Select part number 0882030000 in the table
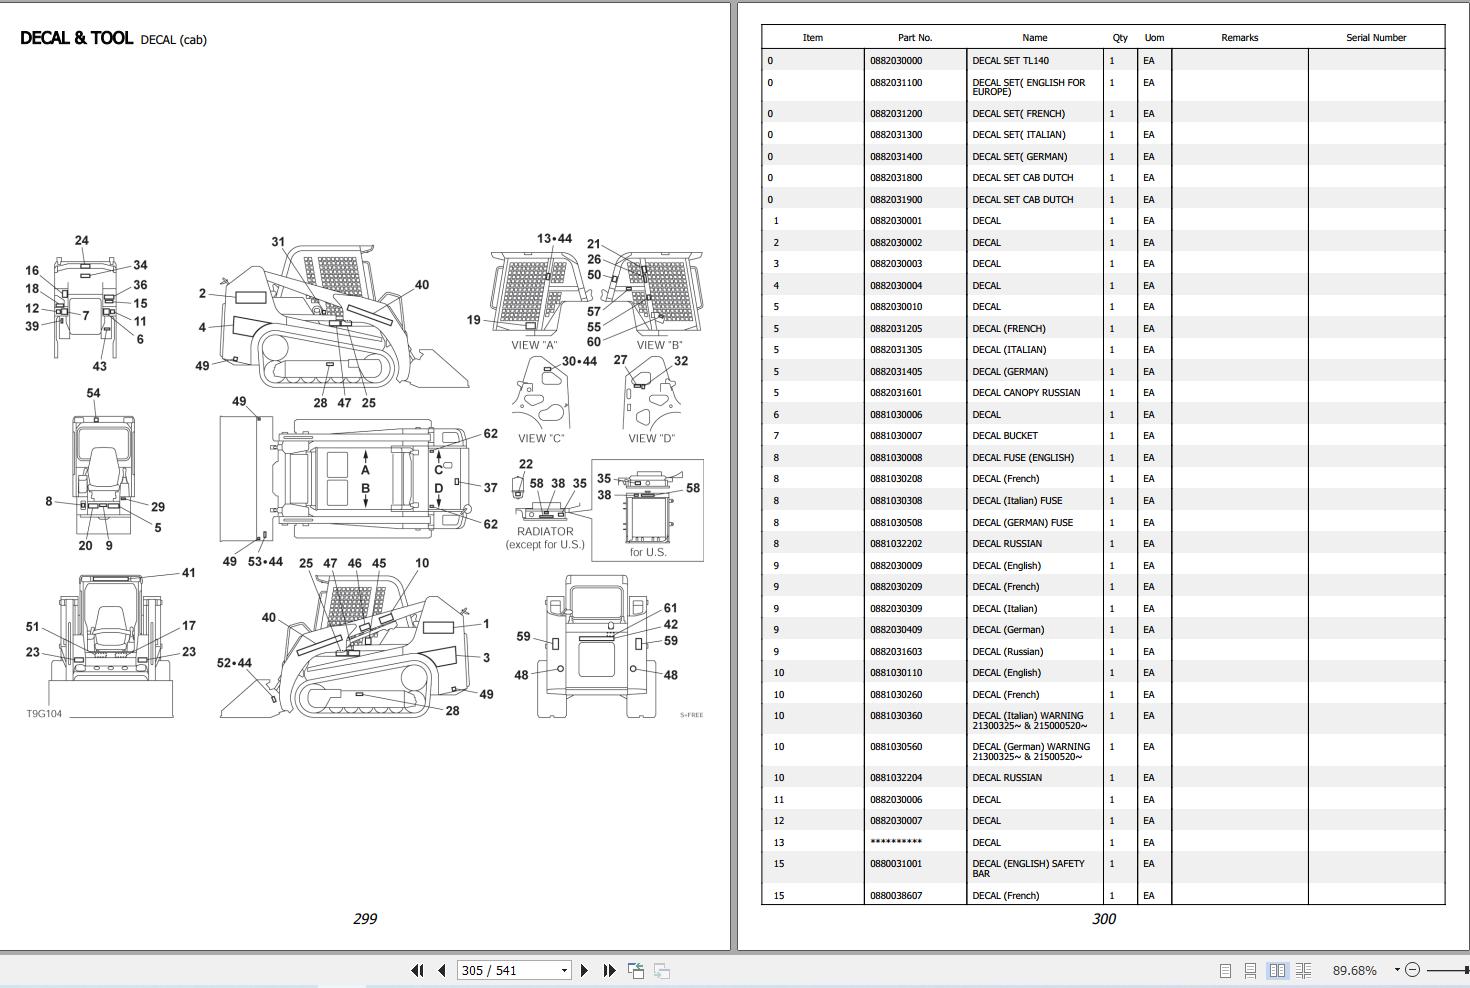Screen dimensions: 1470x988 pos(897,60)
